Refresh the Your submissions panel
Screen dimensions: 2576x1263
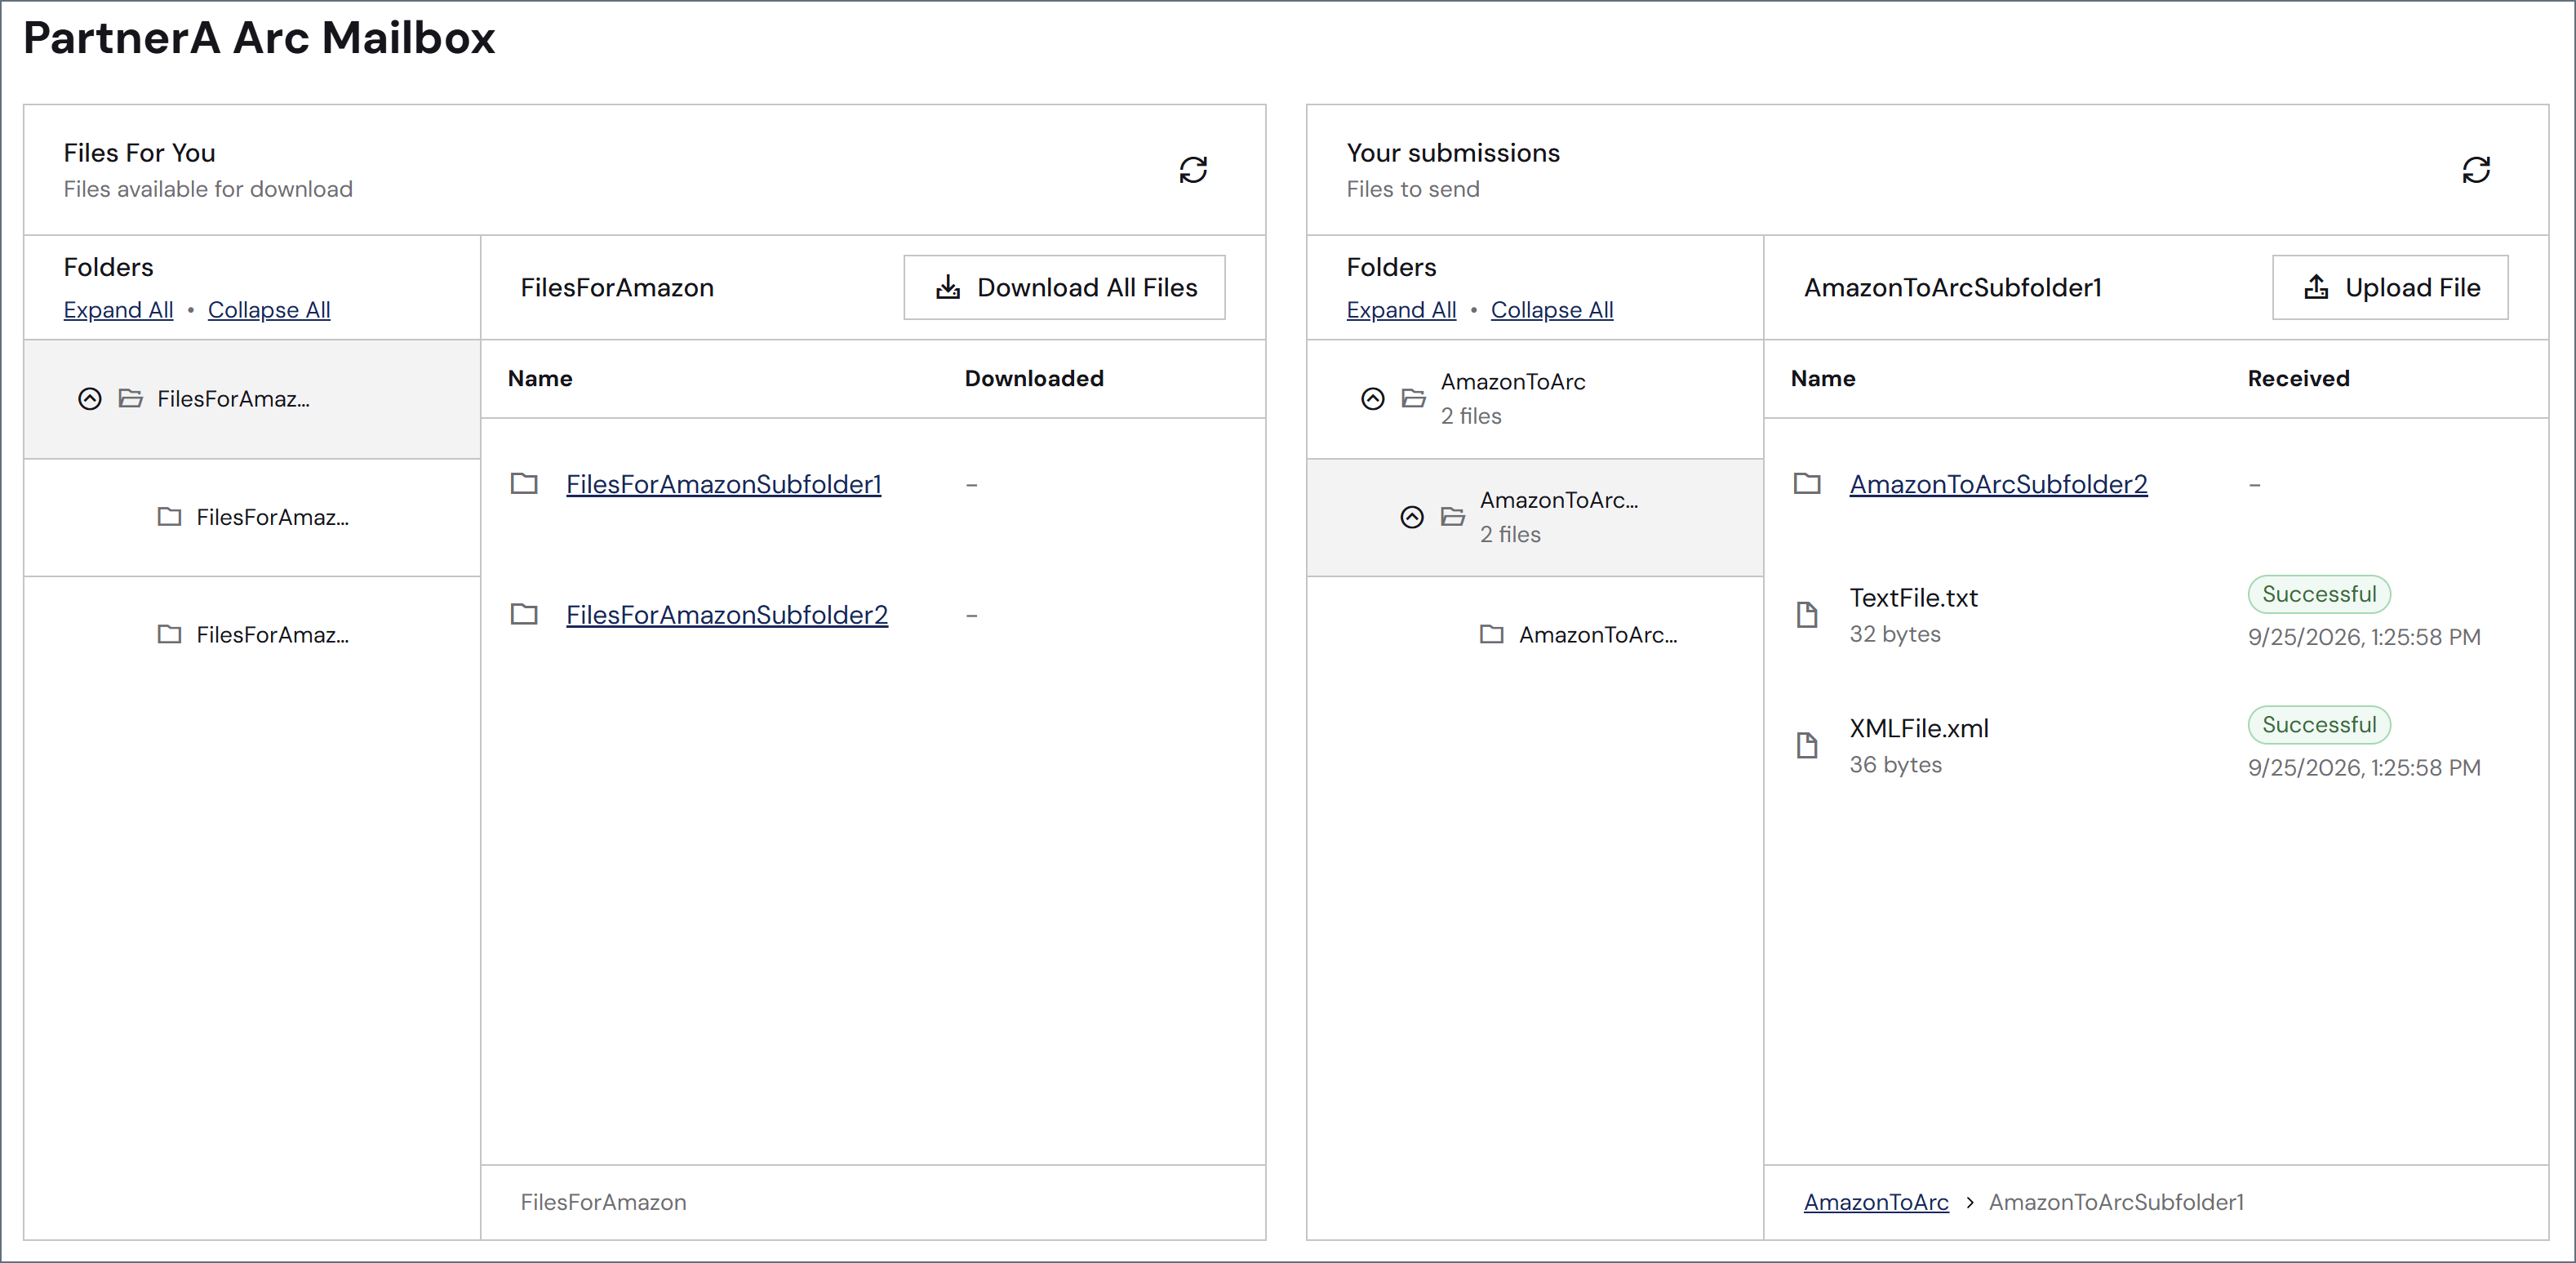[x=2476, y=170]
